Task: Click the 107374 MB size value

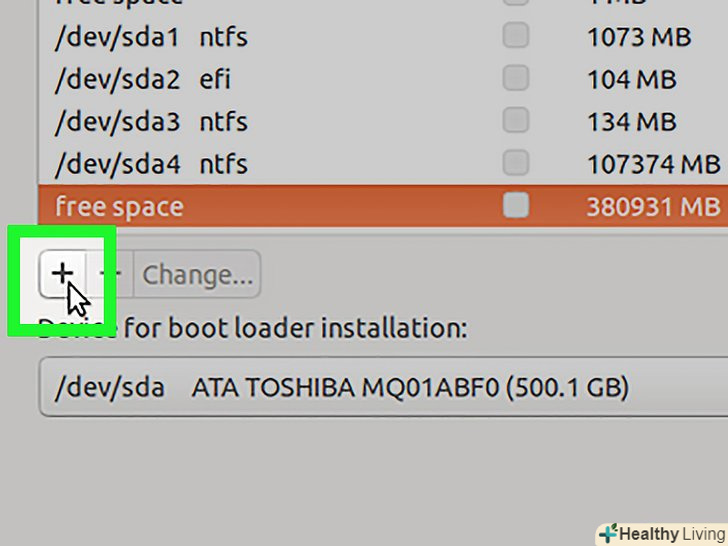Action: click(654, 164)
